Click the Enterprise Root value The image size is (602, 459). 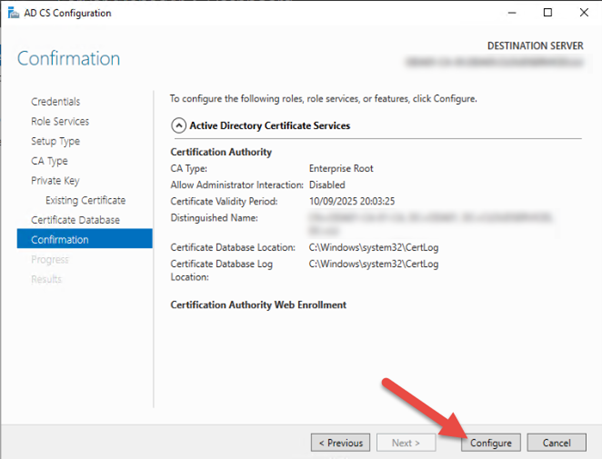pyautogui.click(x=341, y=168)
